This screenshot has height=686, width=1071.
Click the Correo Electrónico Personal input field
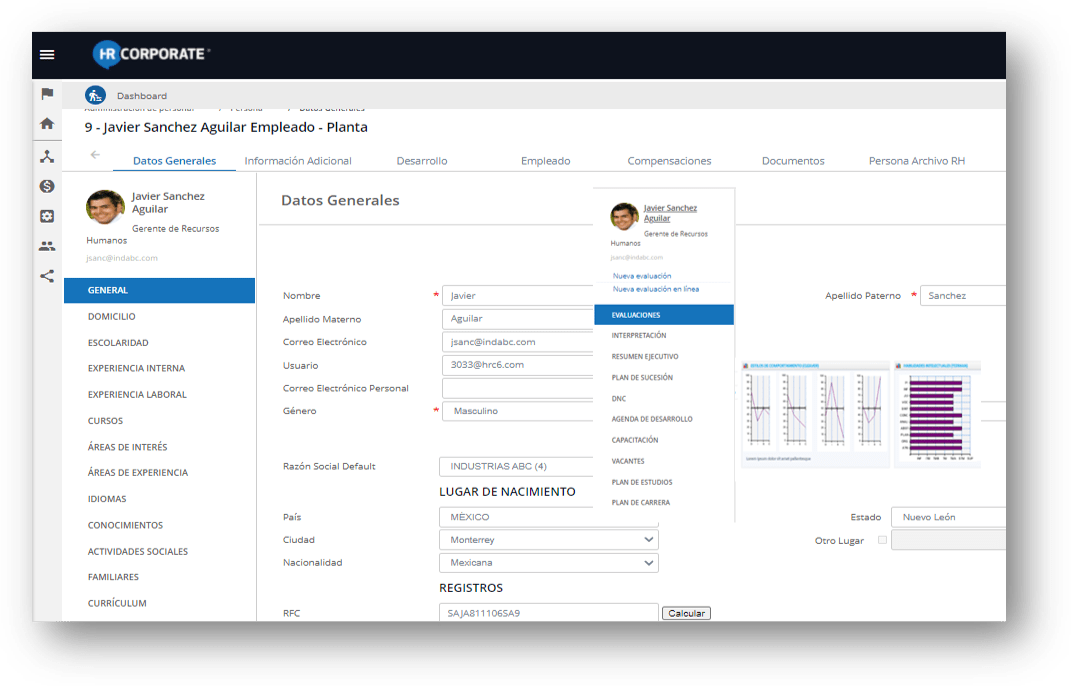point(518,388)
